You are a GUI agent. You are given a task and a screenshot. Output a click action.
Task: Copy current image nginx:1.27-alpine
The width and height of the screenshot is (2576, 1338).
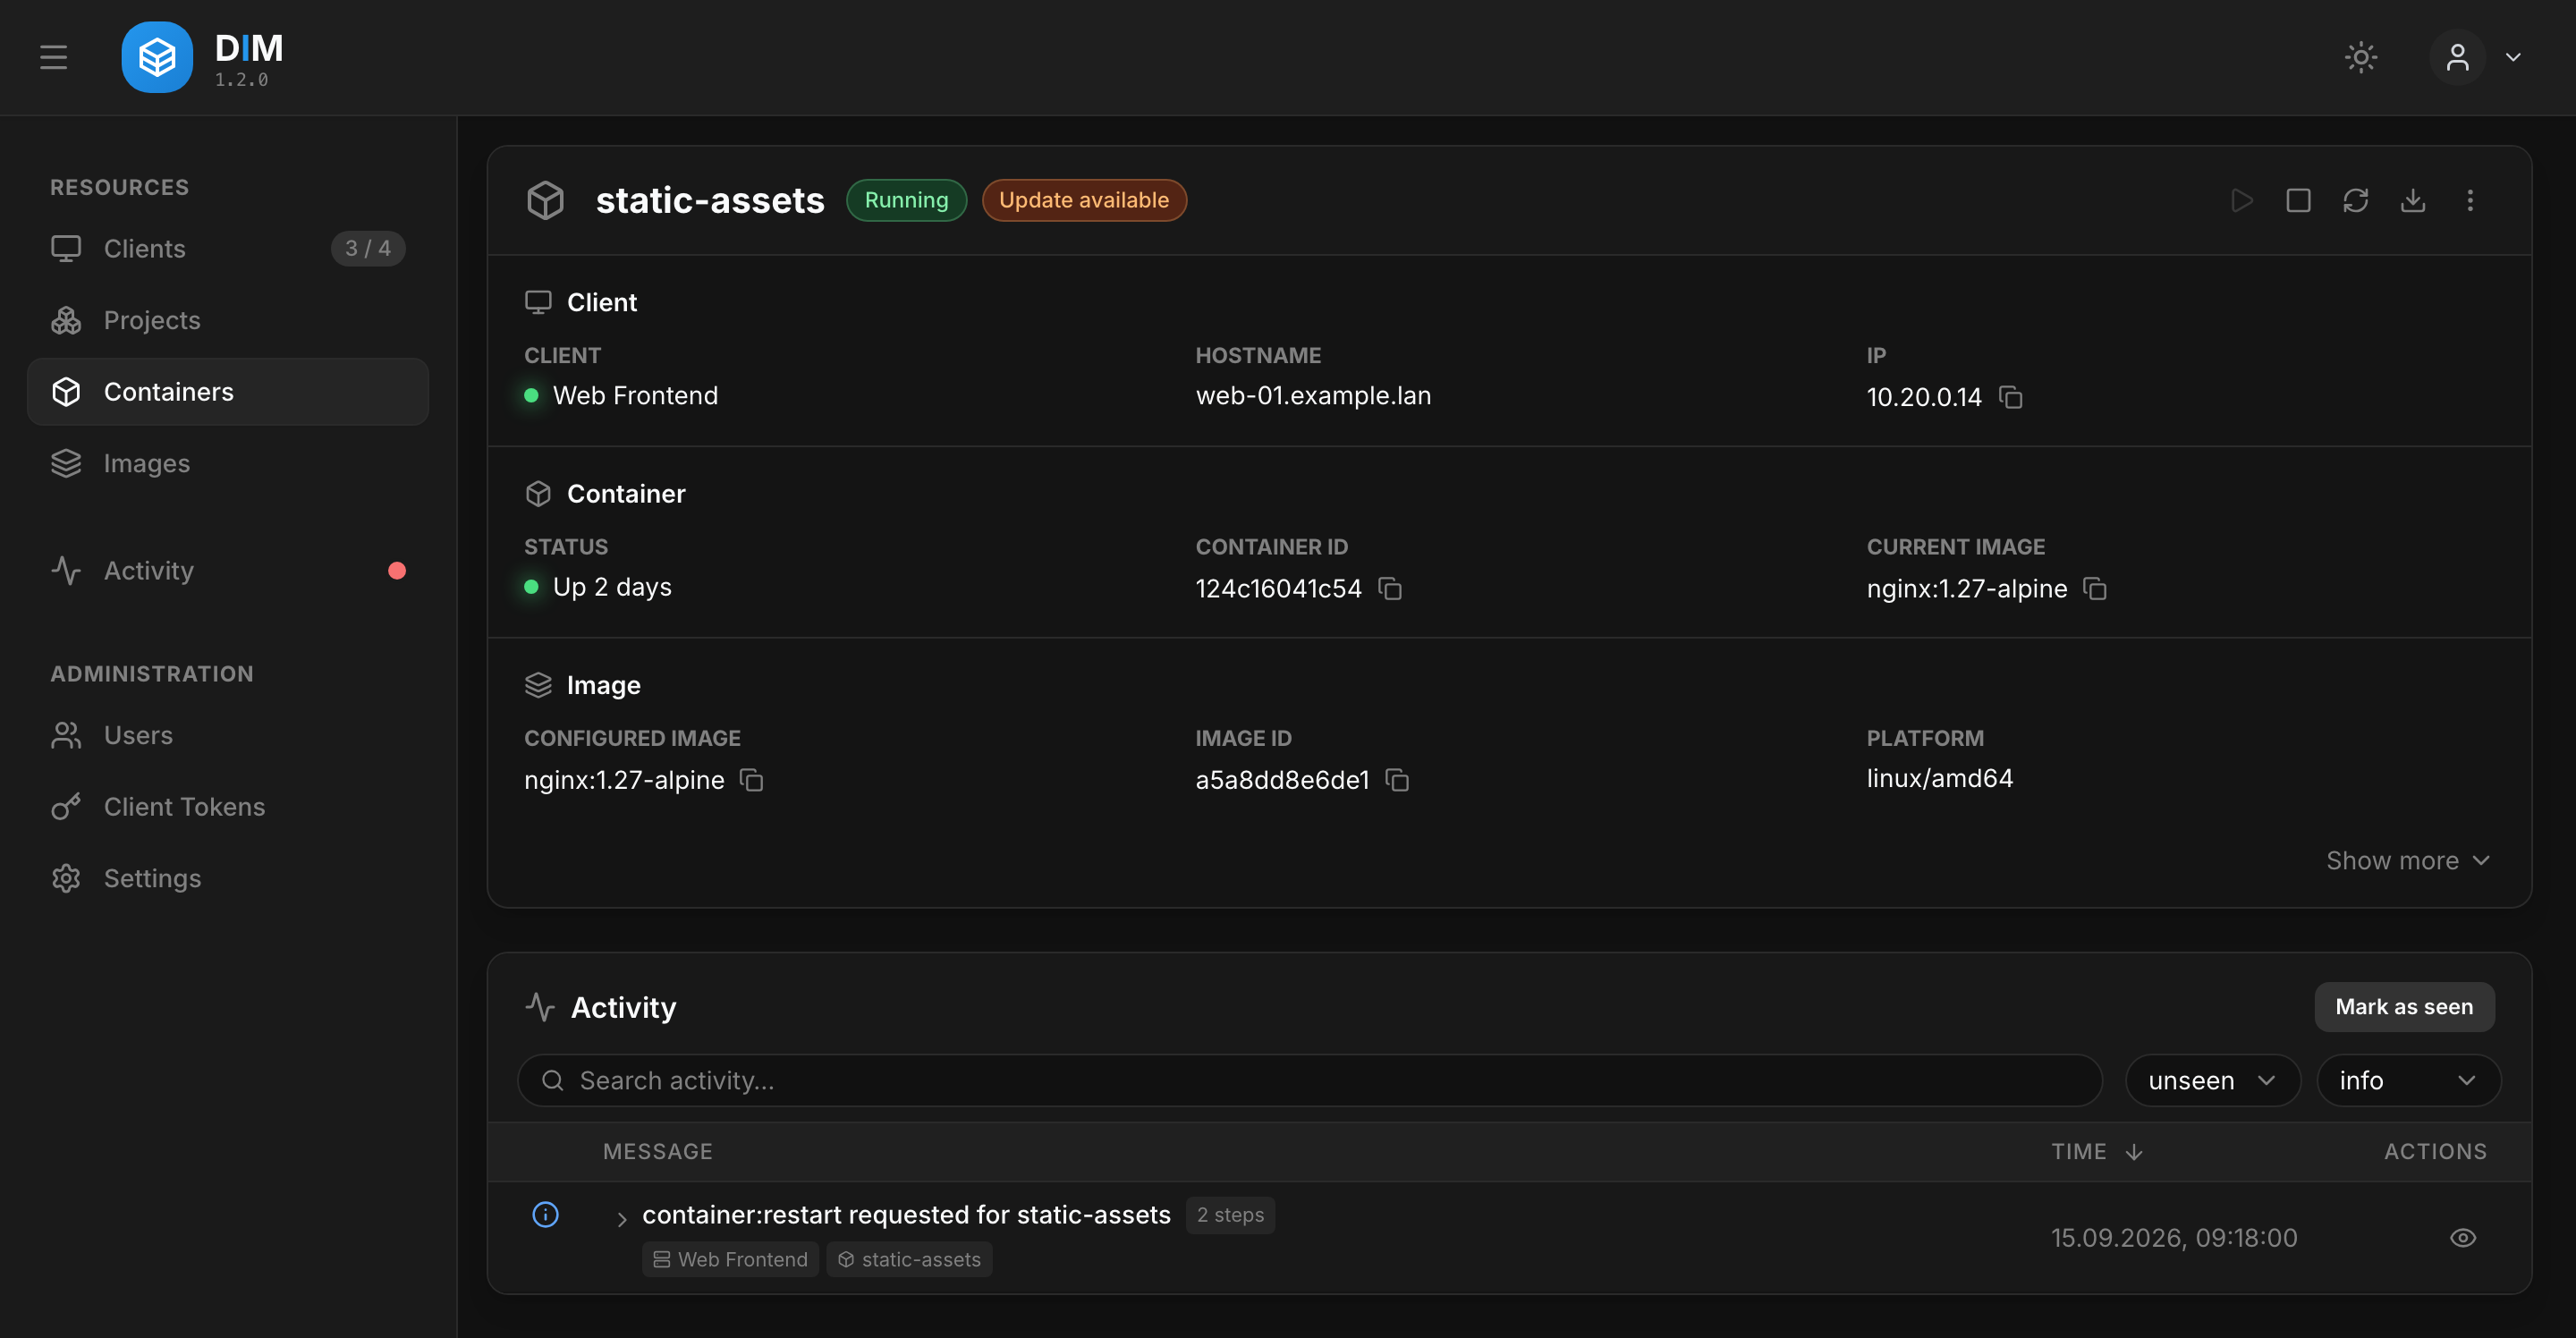tap(2095, 588)
